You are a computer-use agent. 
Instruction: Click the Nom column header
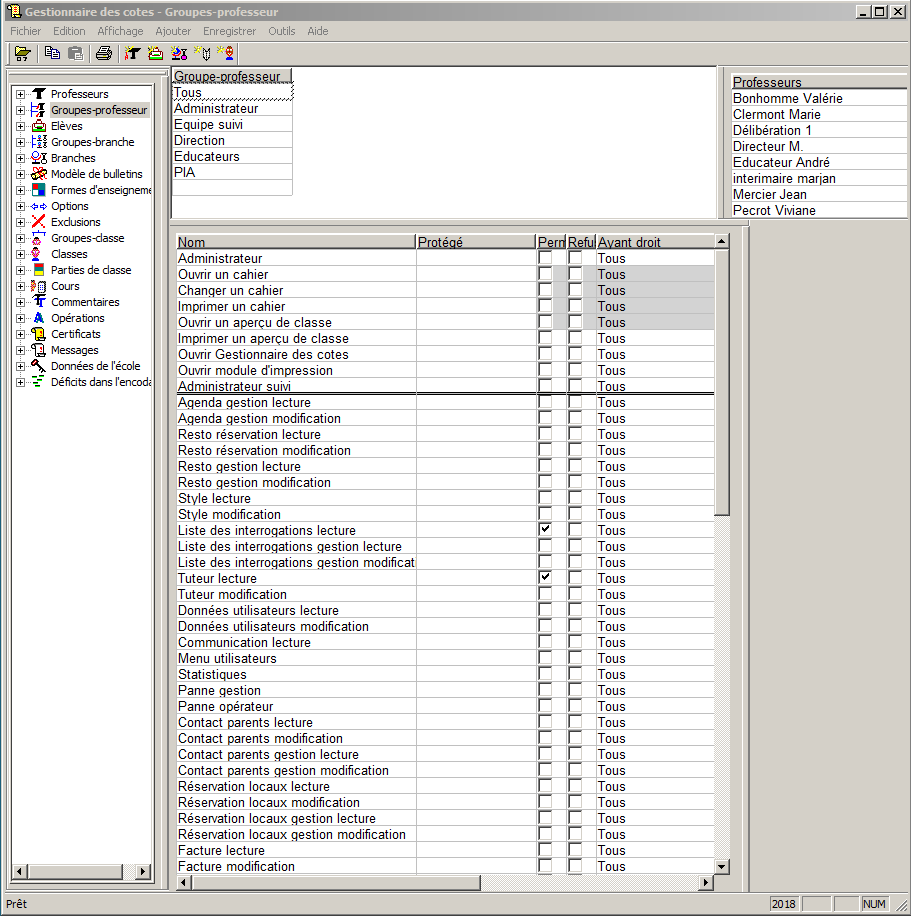tap(295, 242)
